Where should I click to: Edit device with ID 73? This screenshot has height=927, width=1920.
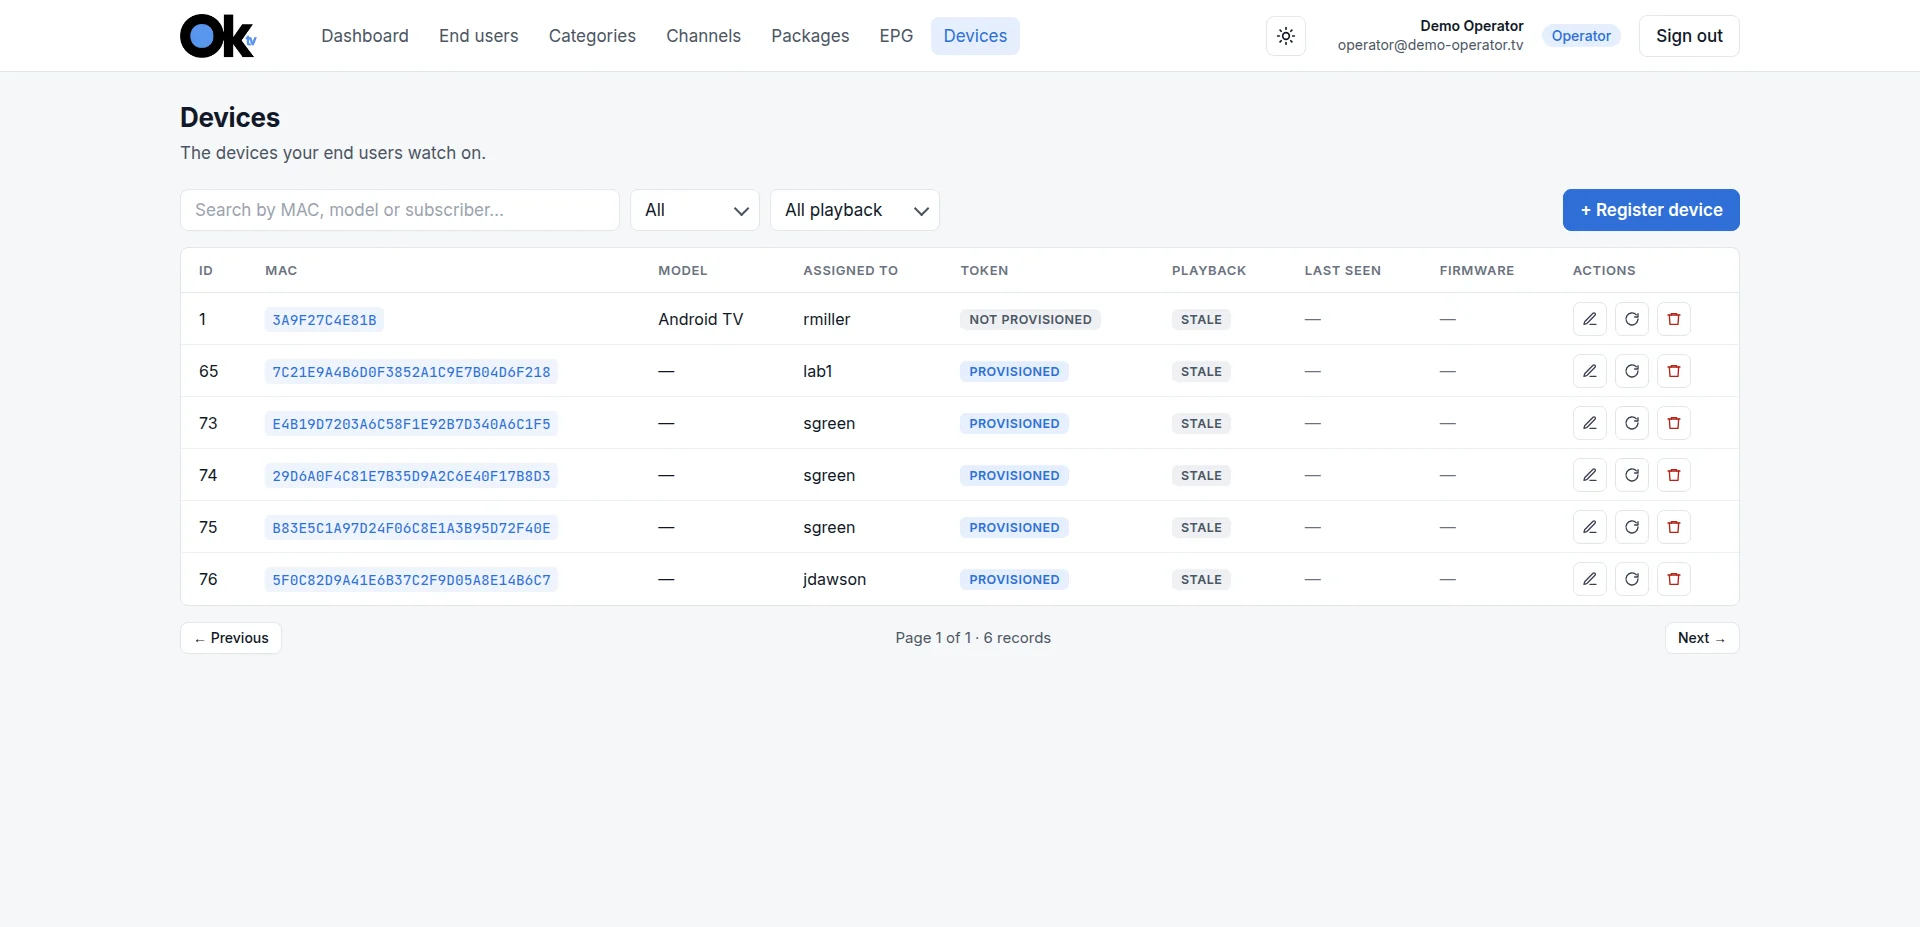pyautogui.click(x=1590, y=423)
